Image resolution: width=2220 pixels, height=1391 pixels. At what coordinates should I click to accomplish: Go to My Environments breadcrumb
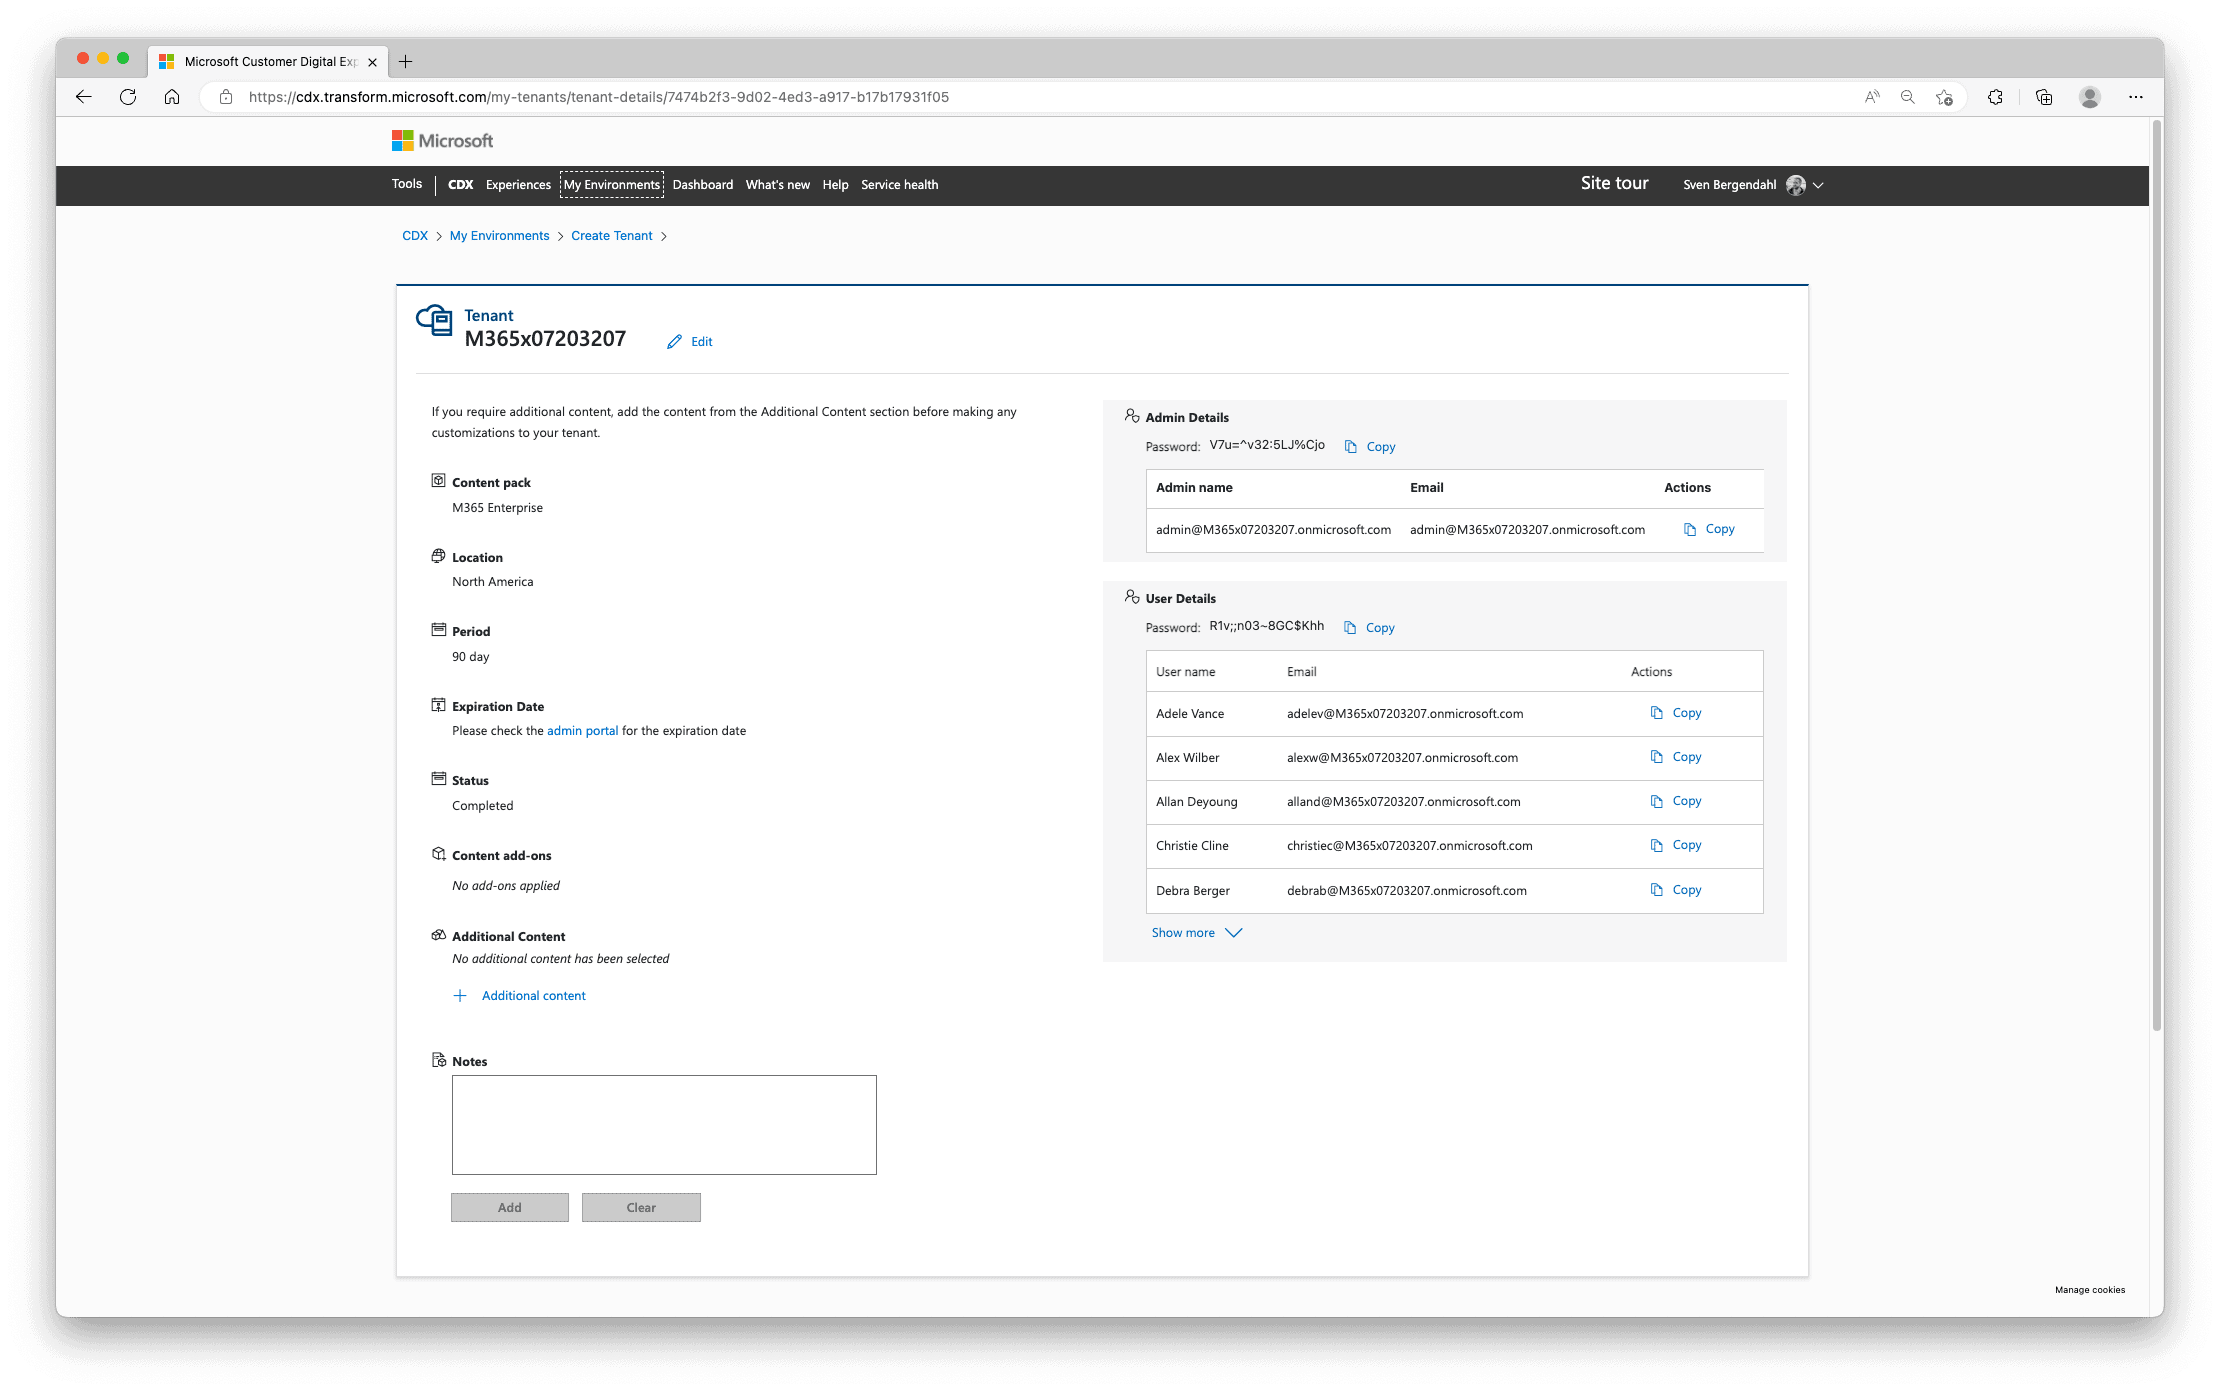point(499,236)
